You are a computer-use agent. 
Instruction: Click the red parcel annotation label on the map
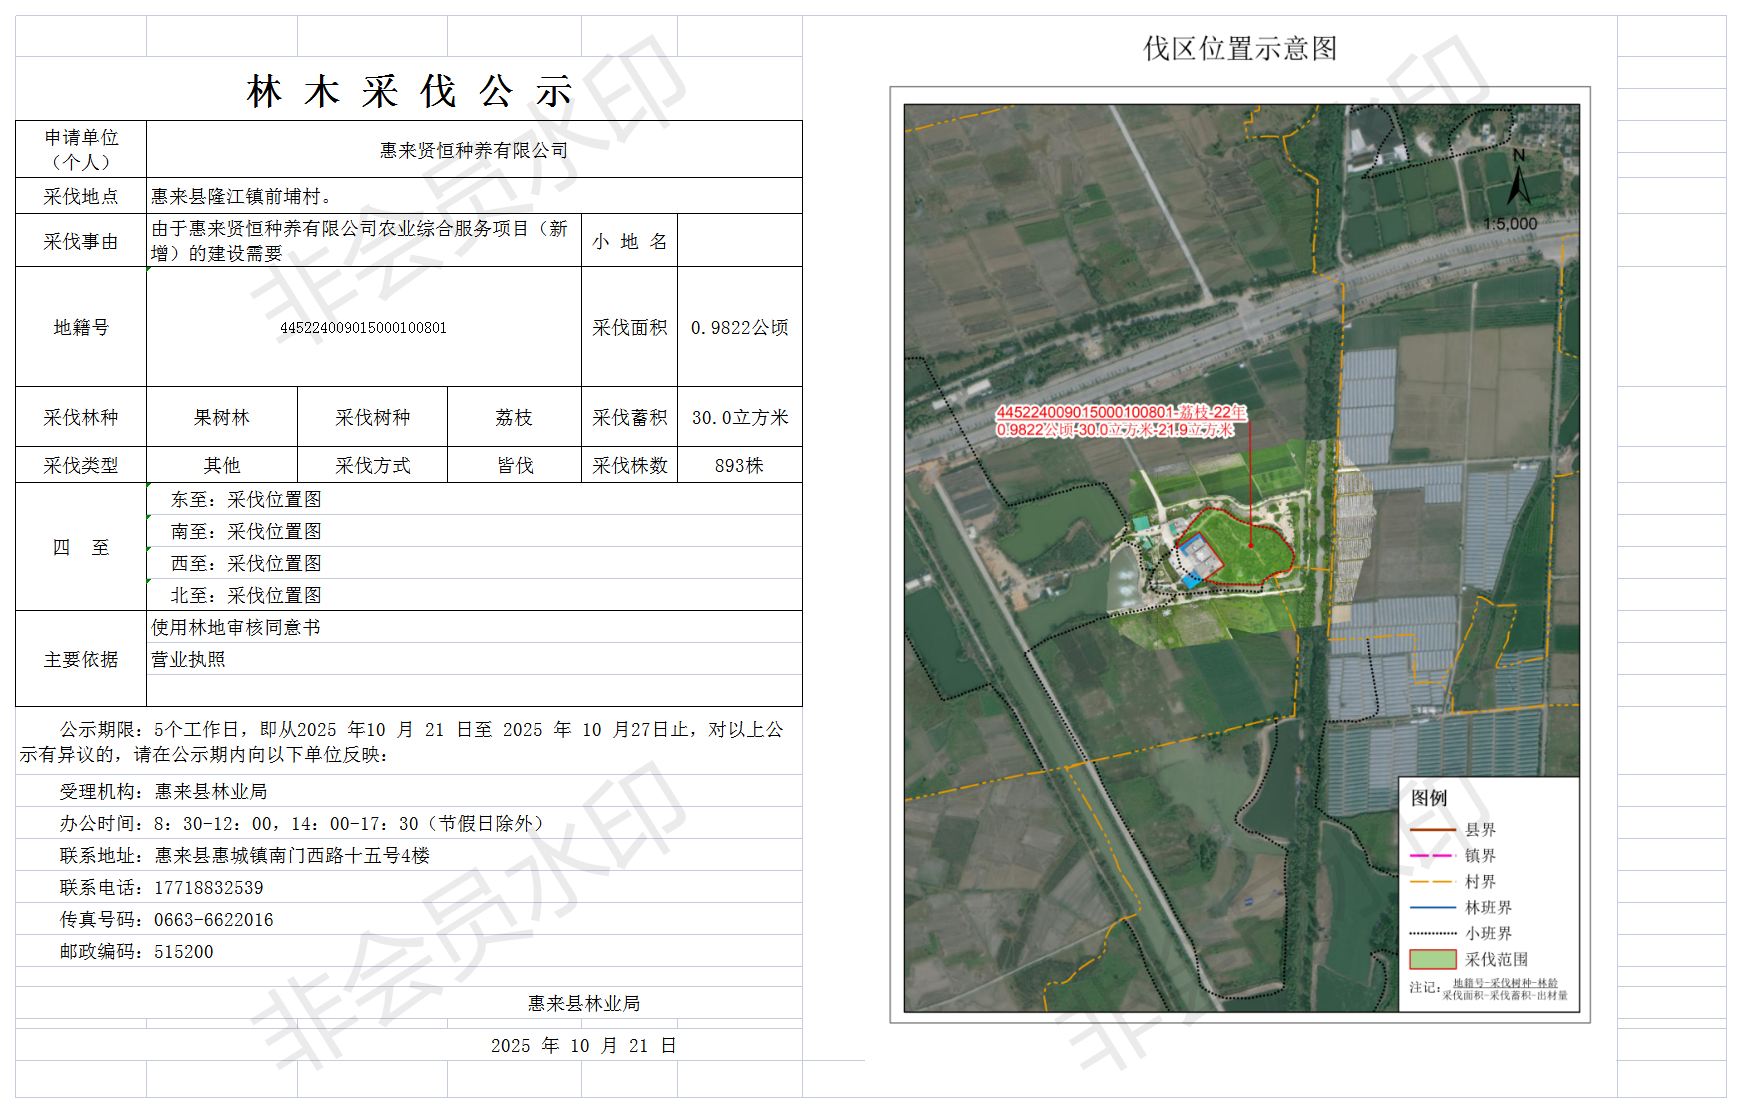point(1120,421)
